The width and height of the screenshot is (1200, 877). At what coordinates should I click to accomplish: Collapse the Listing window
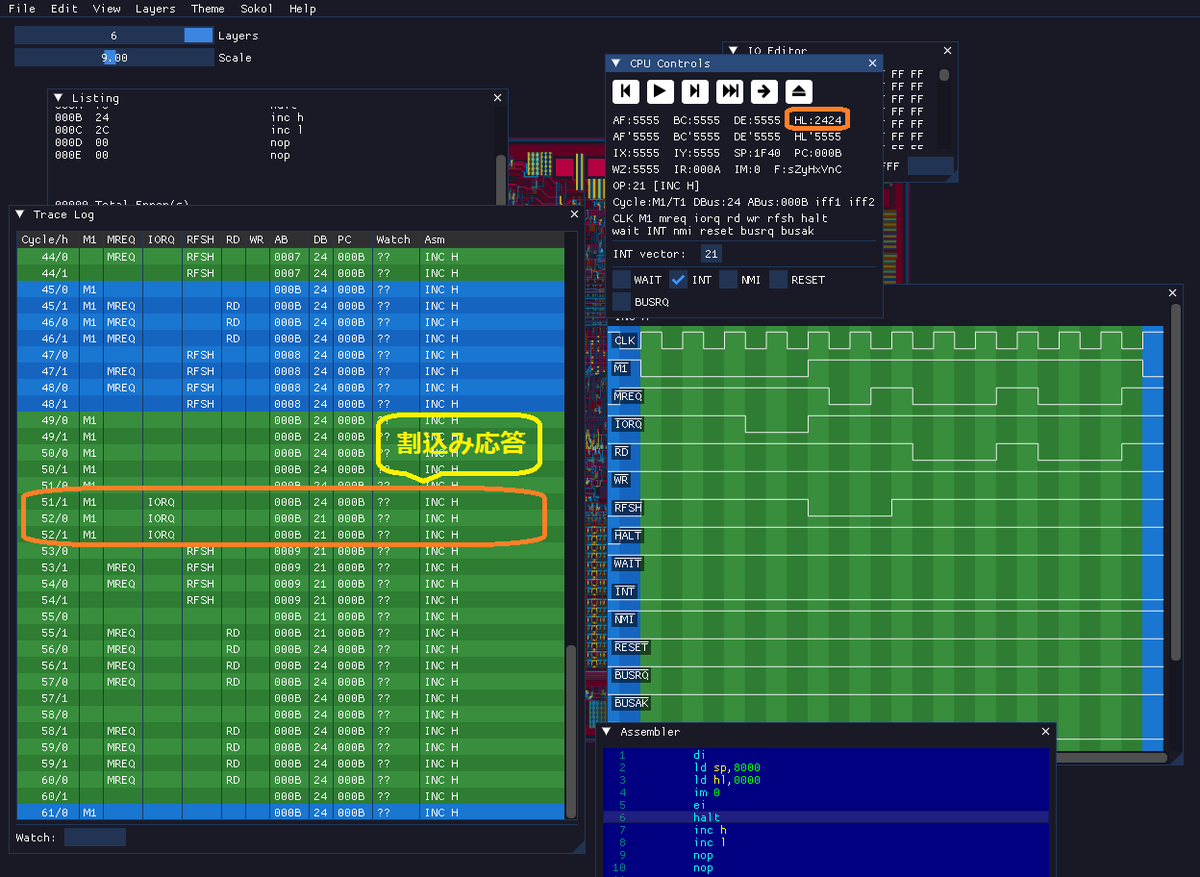(x=58, y=98)
